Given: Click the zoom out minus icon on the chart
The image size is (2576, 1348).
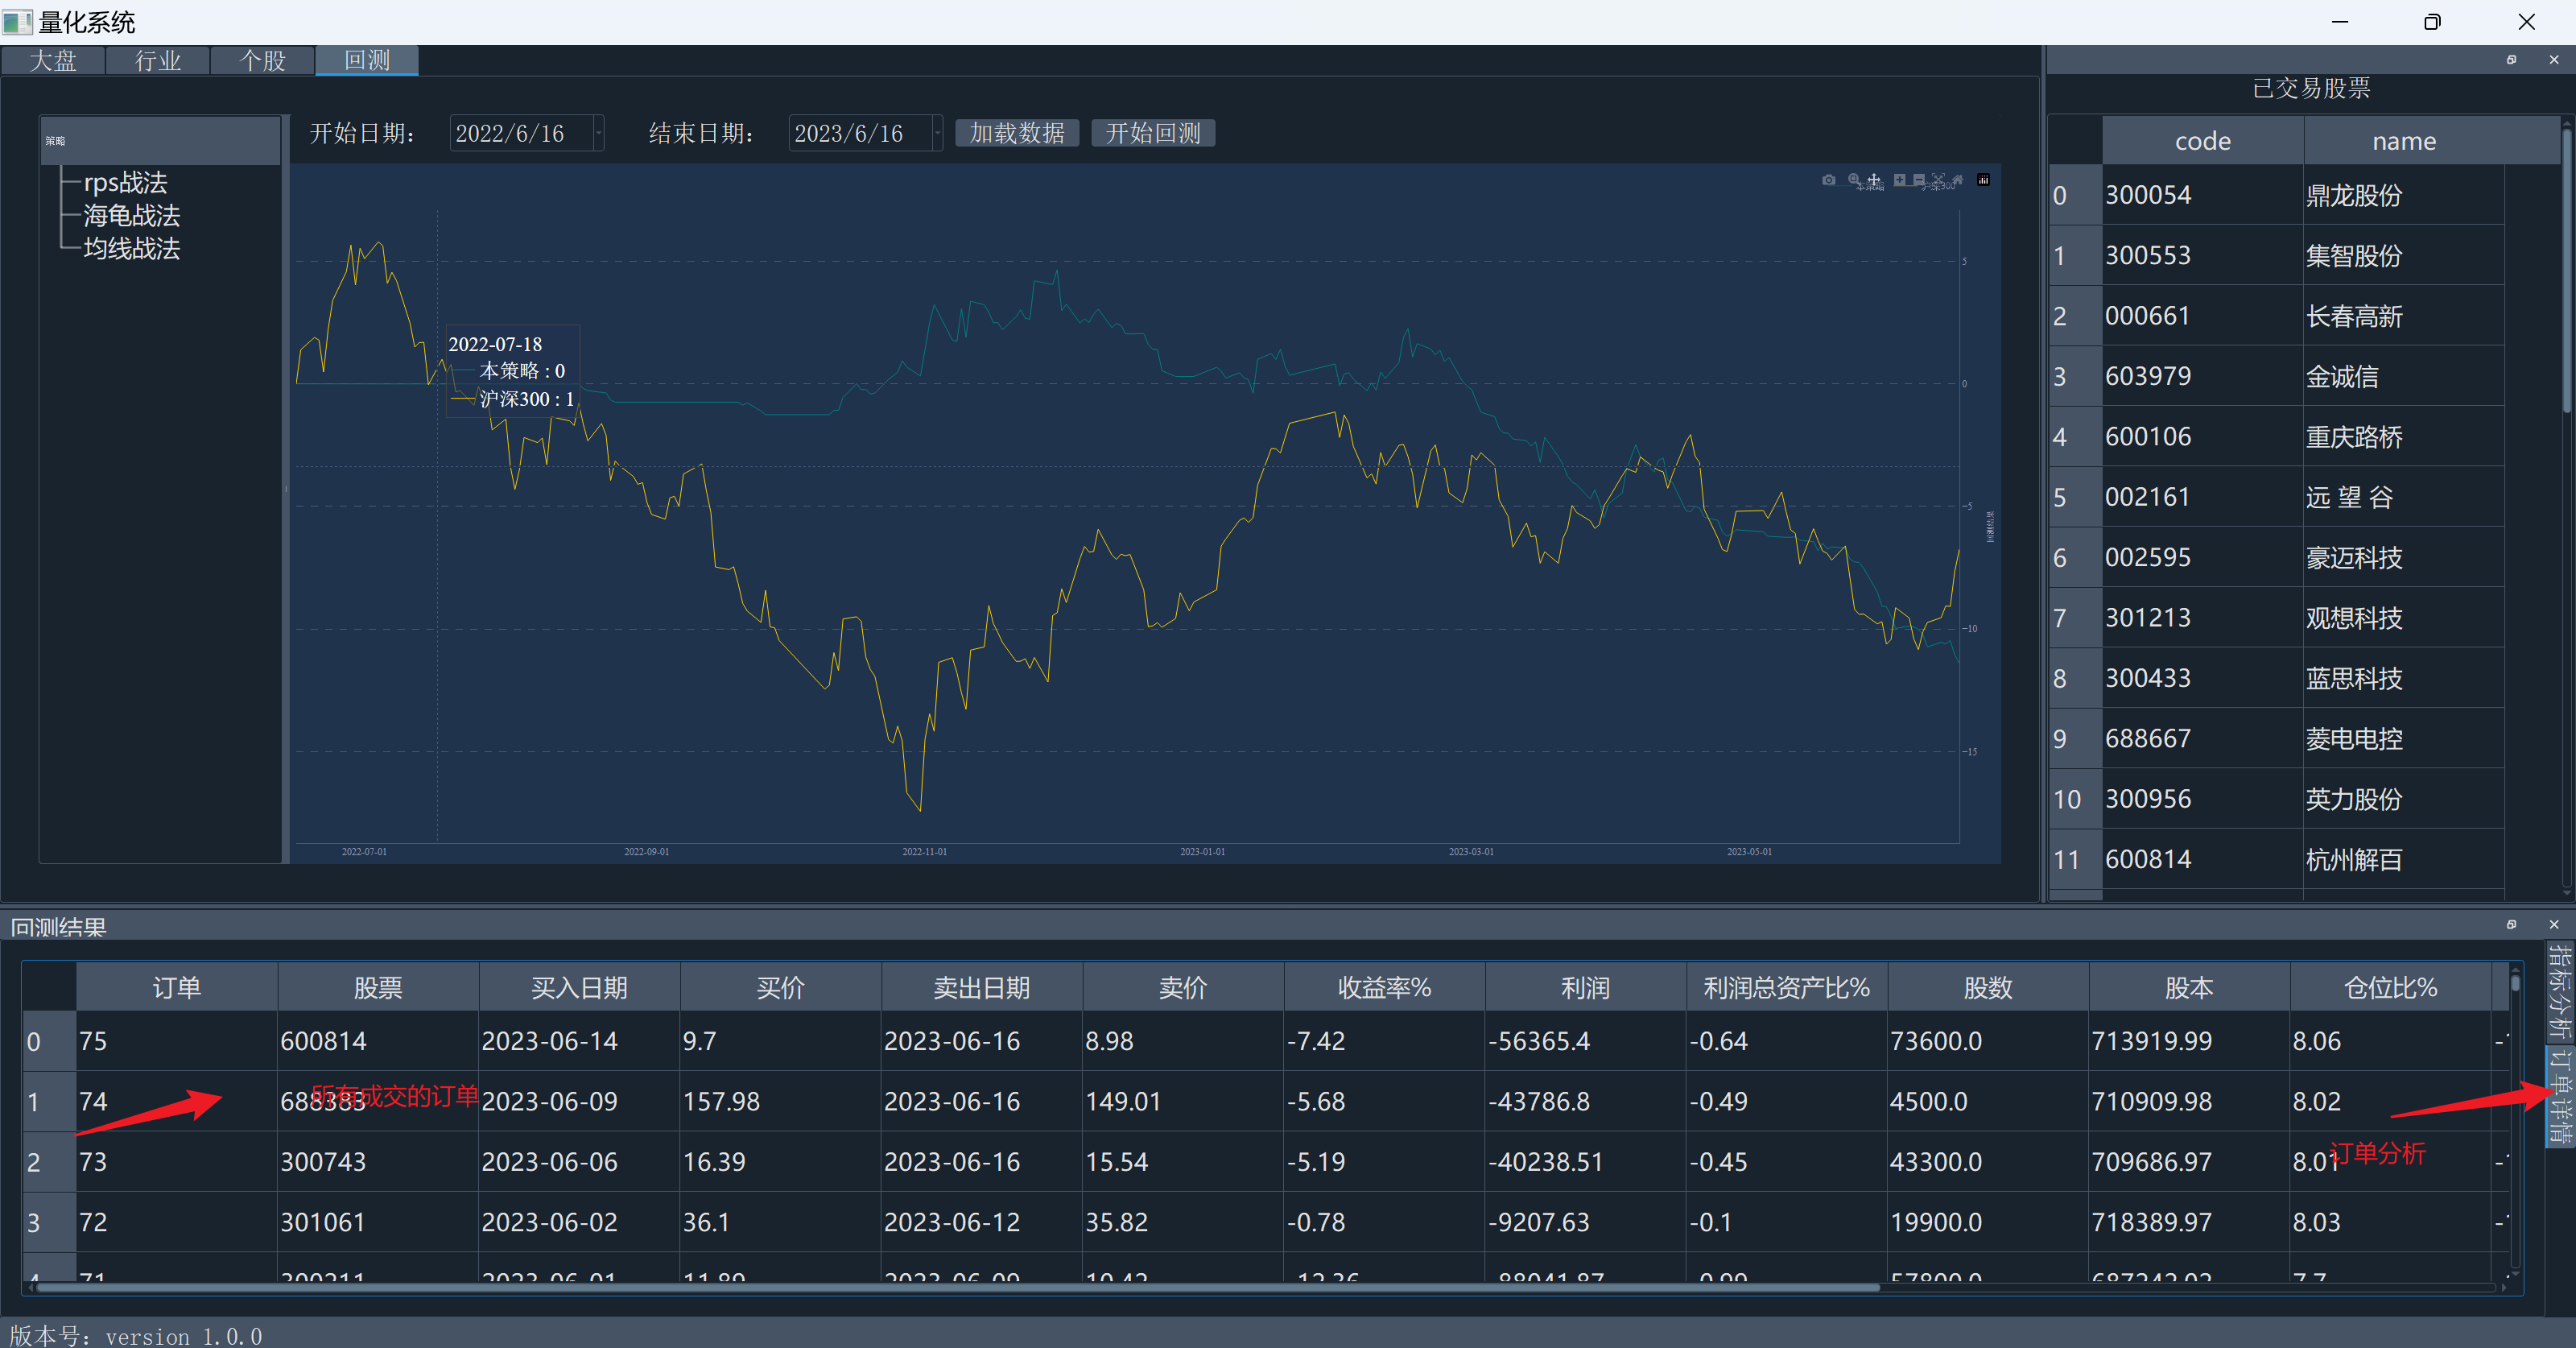Looking at the screenshot, I should tap(1919, 180).
